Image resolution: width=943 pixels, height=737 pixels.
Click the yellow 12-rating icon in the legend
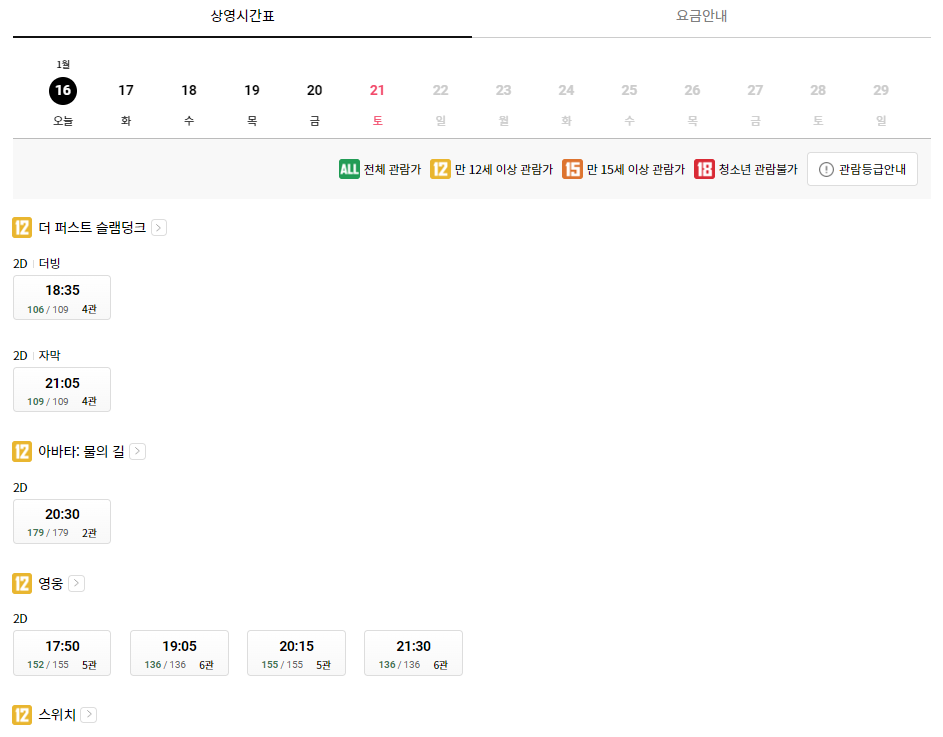pos(440,169)
